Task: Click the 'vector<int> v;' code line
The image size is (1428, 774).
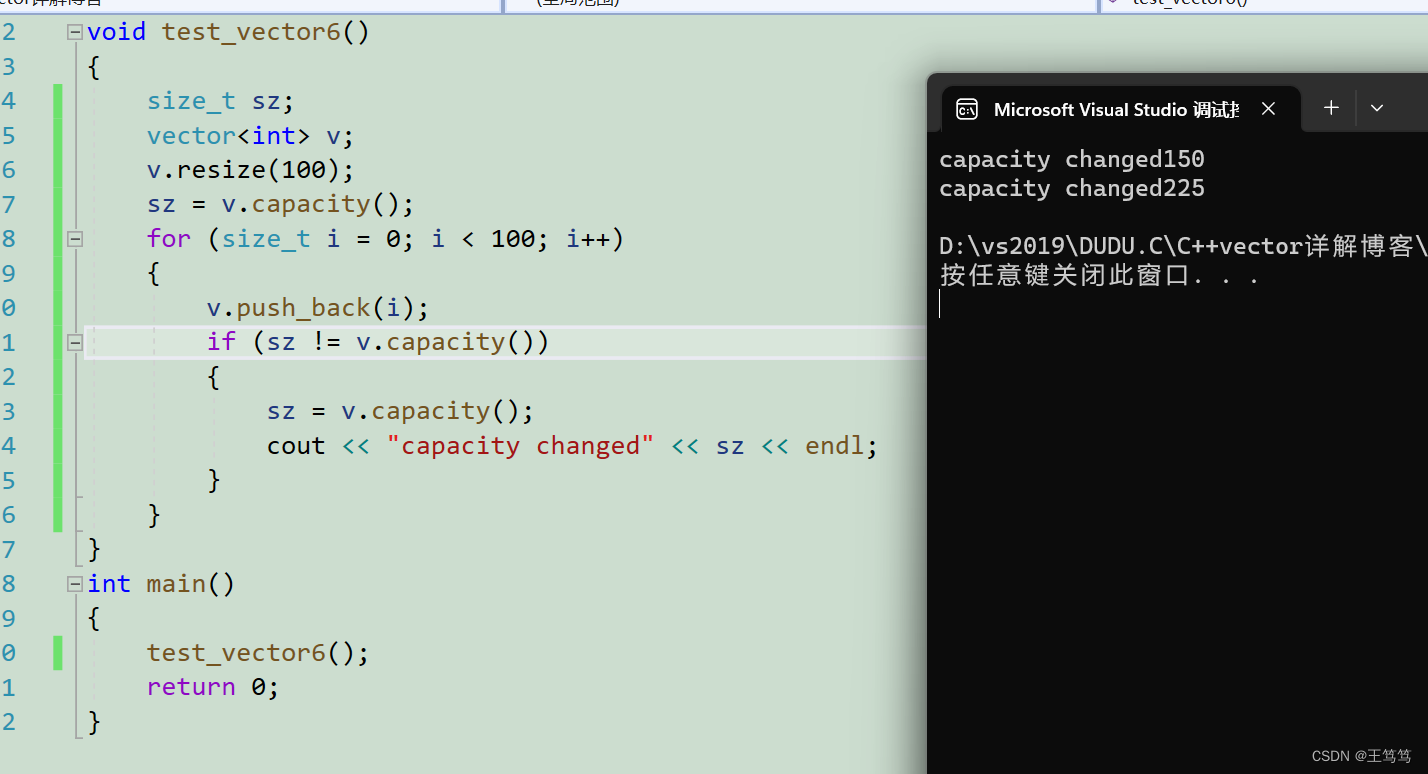Action: pyautogui.click(x=250, y=135)
